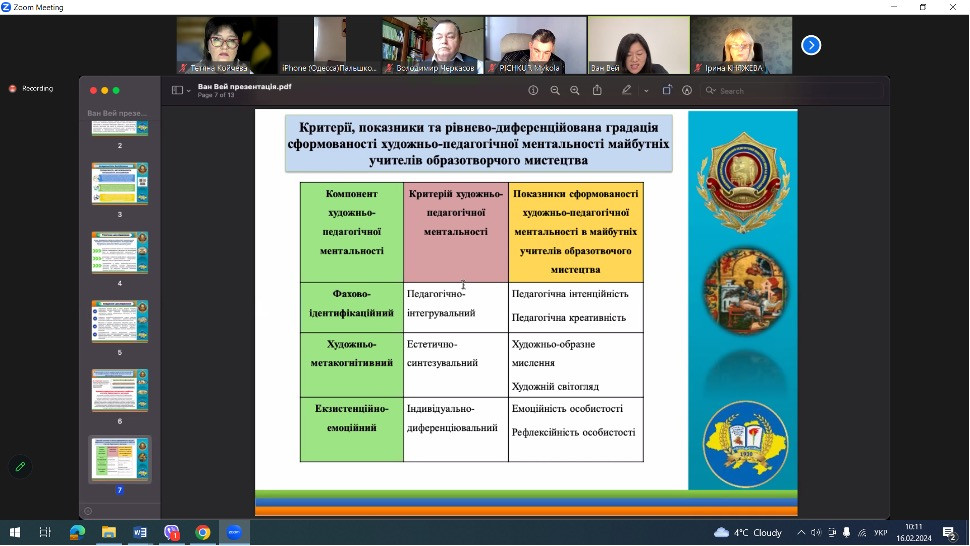This screenshot has width=970, height=546.
Task: Zoom out the PDF in Preview toolbar
Action: pos(555,90)
